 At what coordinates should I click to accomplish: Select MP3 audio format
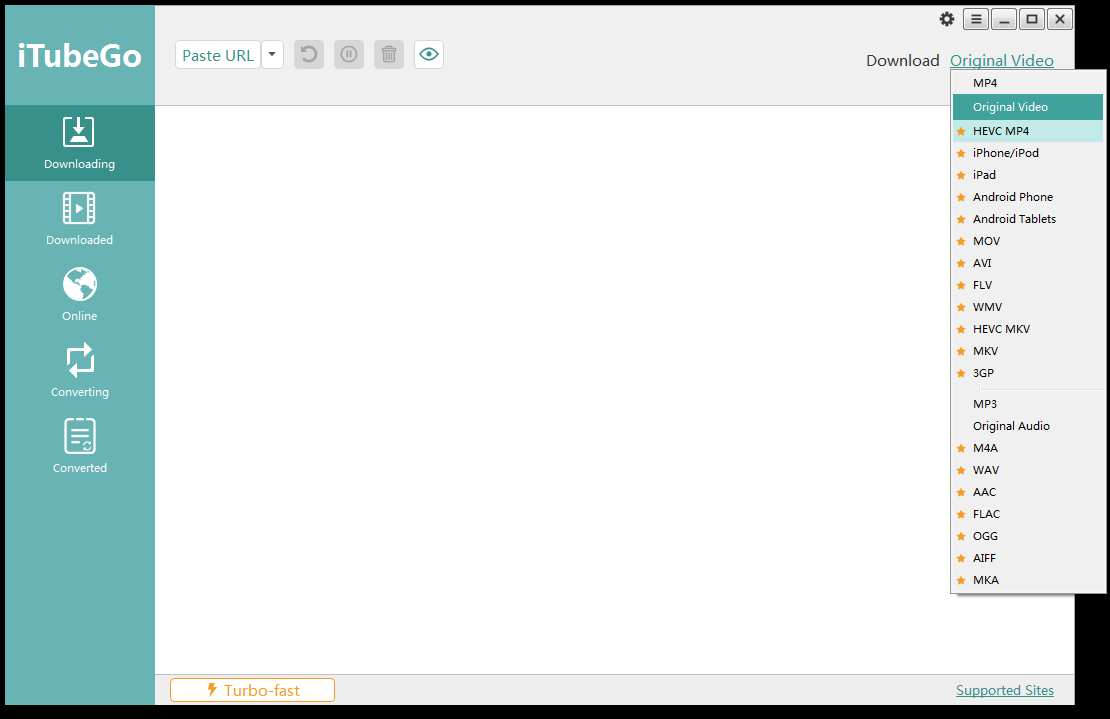[x=1027, y=403]
